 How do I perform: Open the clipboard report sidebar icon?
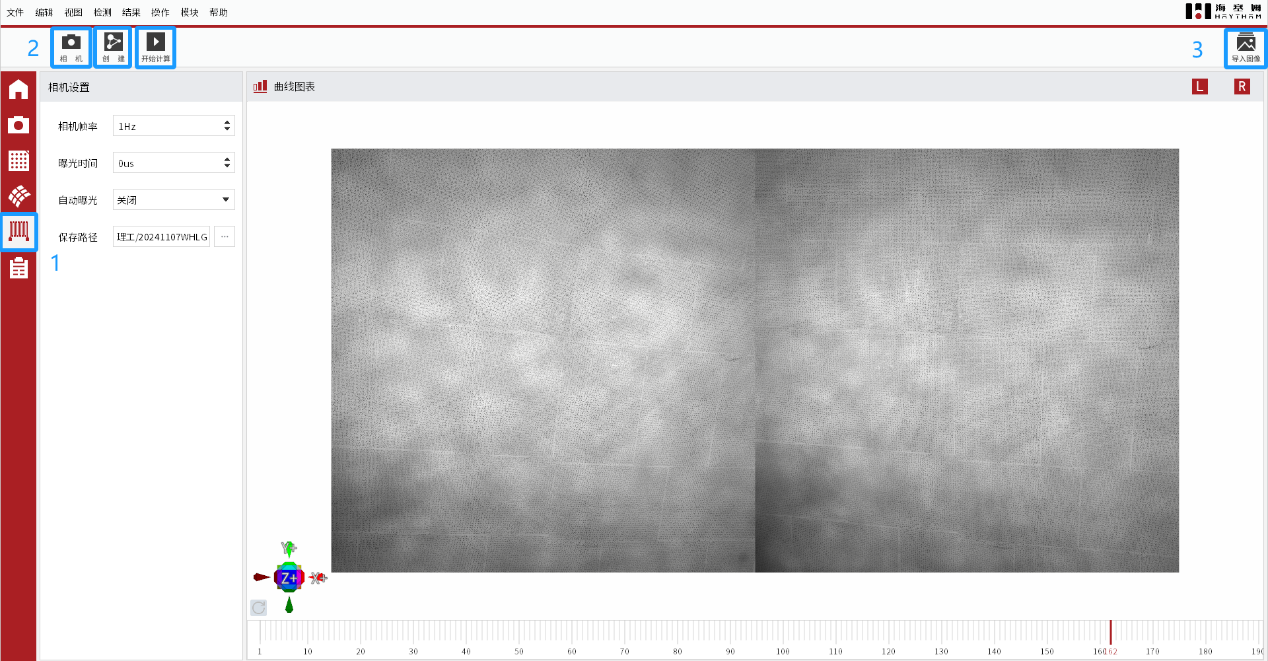[18, 267]
